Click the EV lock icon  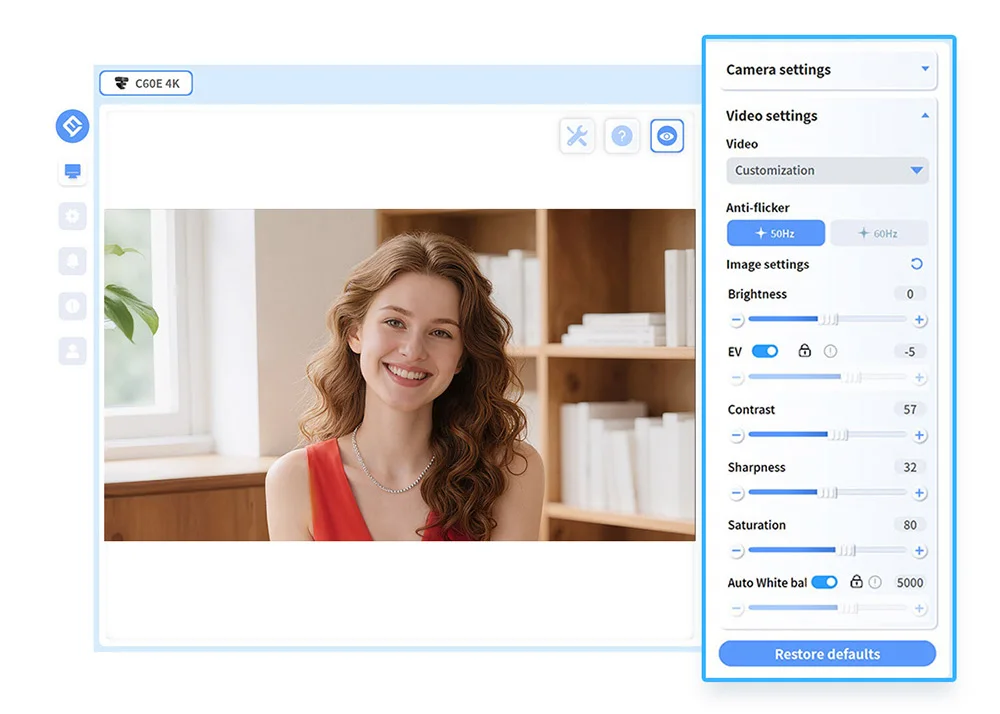(805, 351)
